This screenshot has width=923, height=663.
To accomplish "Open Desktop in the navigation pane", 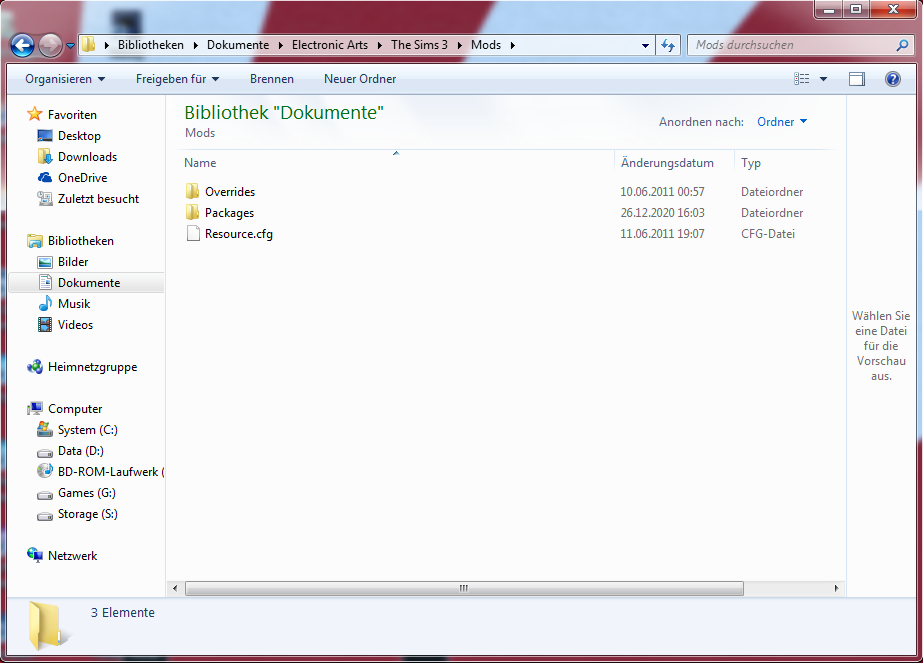I will pos(79,136).
